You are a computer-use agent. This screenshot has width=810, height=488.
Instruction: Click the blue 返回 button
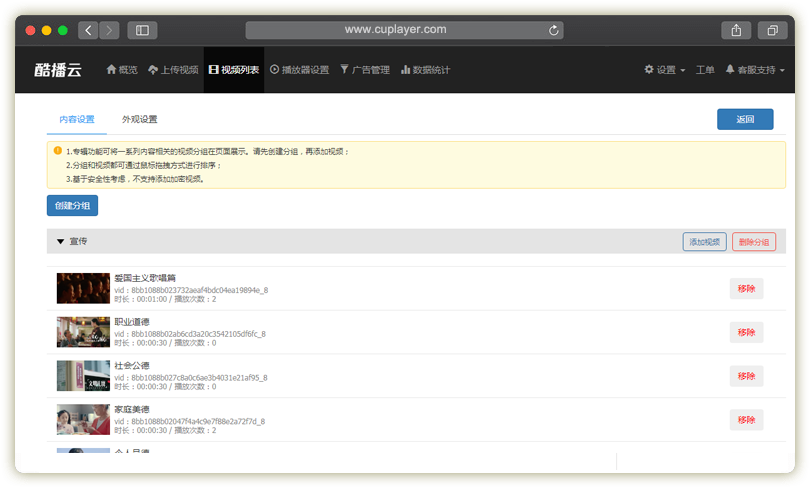(x=744, y=119)
